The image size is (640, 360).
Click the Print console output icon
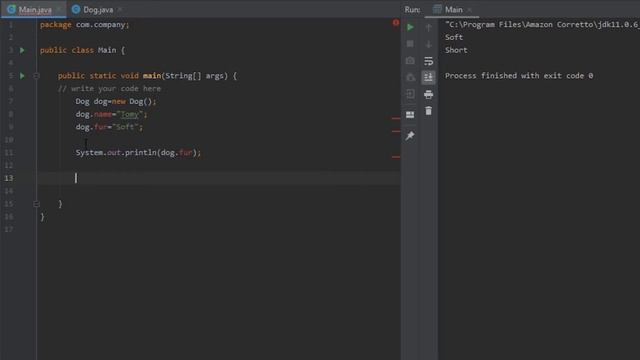(x=429, y=95)
